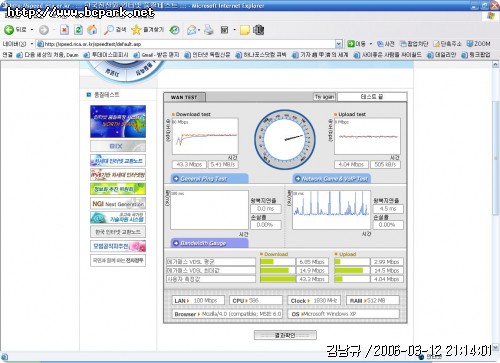Expand the General Ping Test section
Screen dimensions: 500x363
(x=209, y=179)
